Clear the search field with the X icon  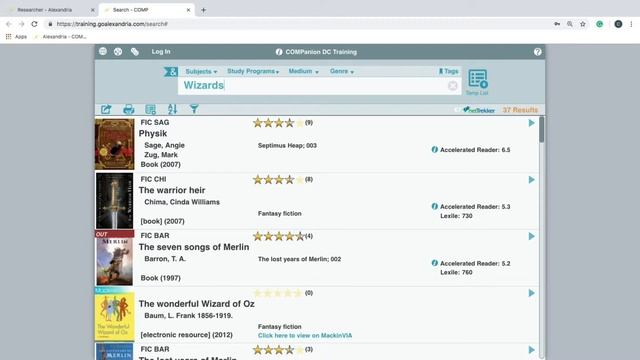(453, 86)
